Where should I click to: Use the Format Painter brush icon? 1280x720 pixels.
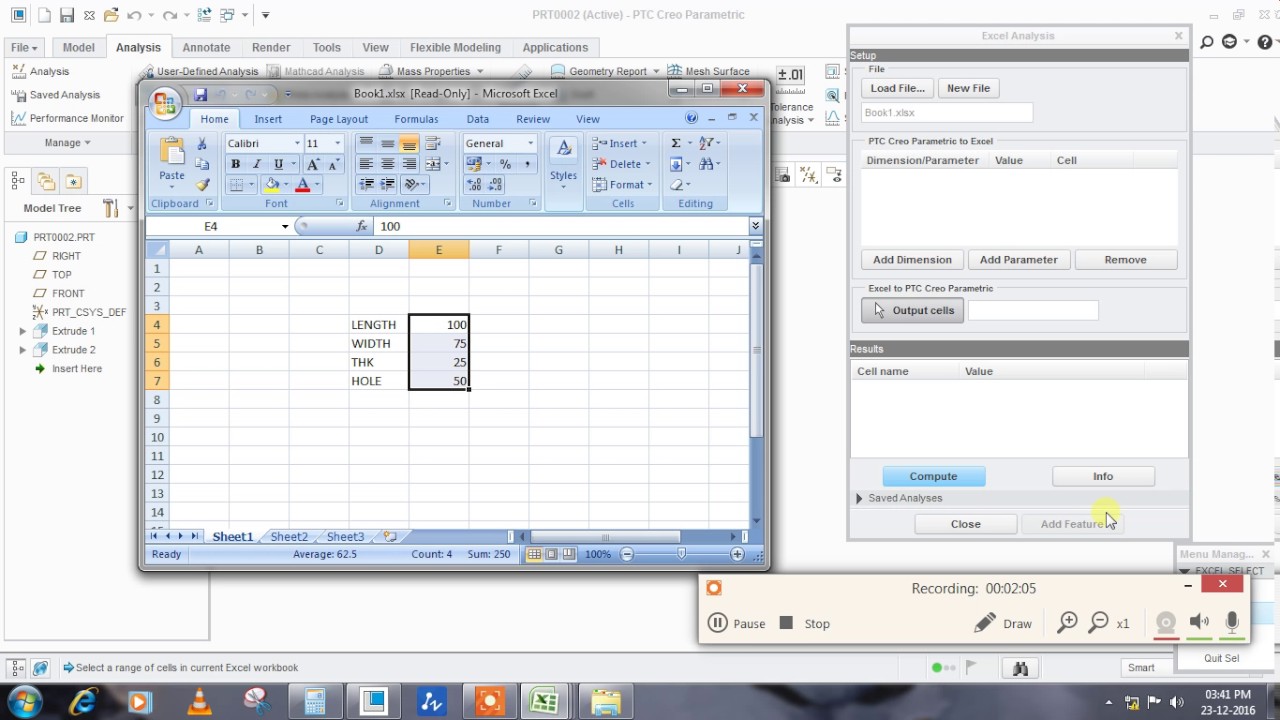pos(202,184)
